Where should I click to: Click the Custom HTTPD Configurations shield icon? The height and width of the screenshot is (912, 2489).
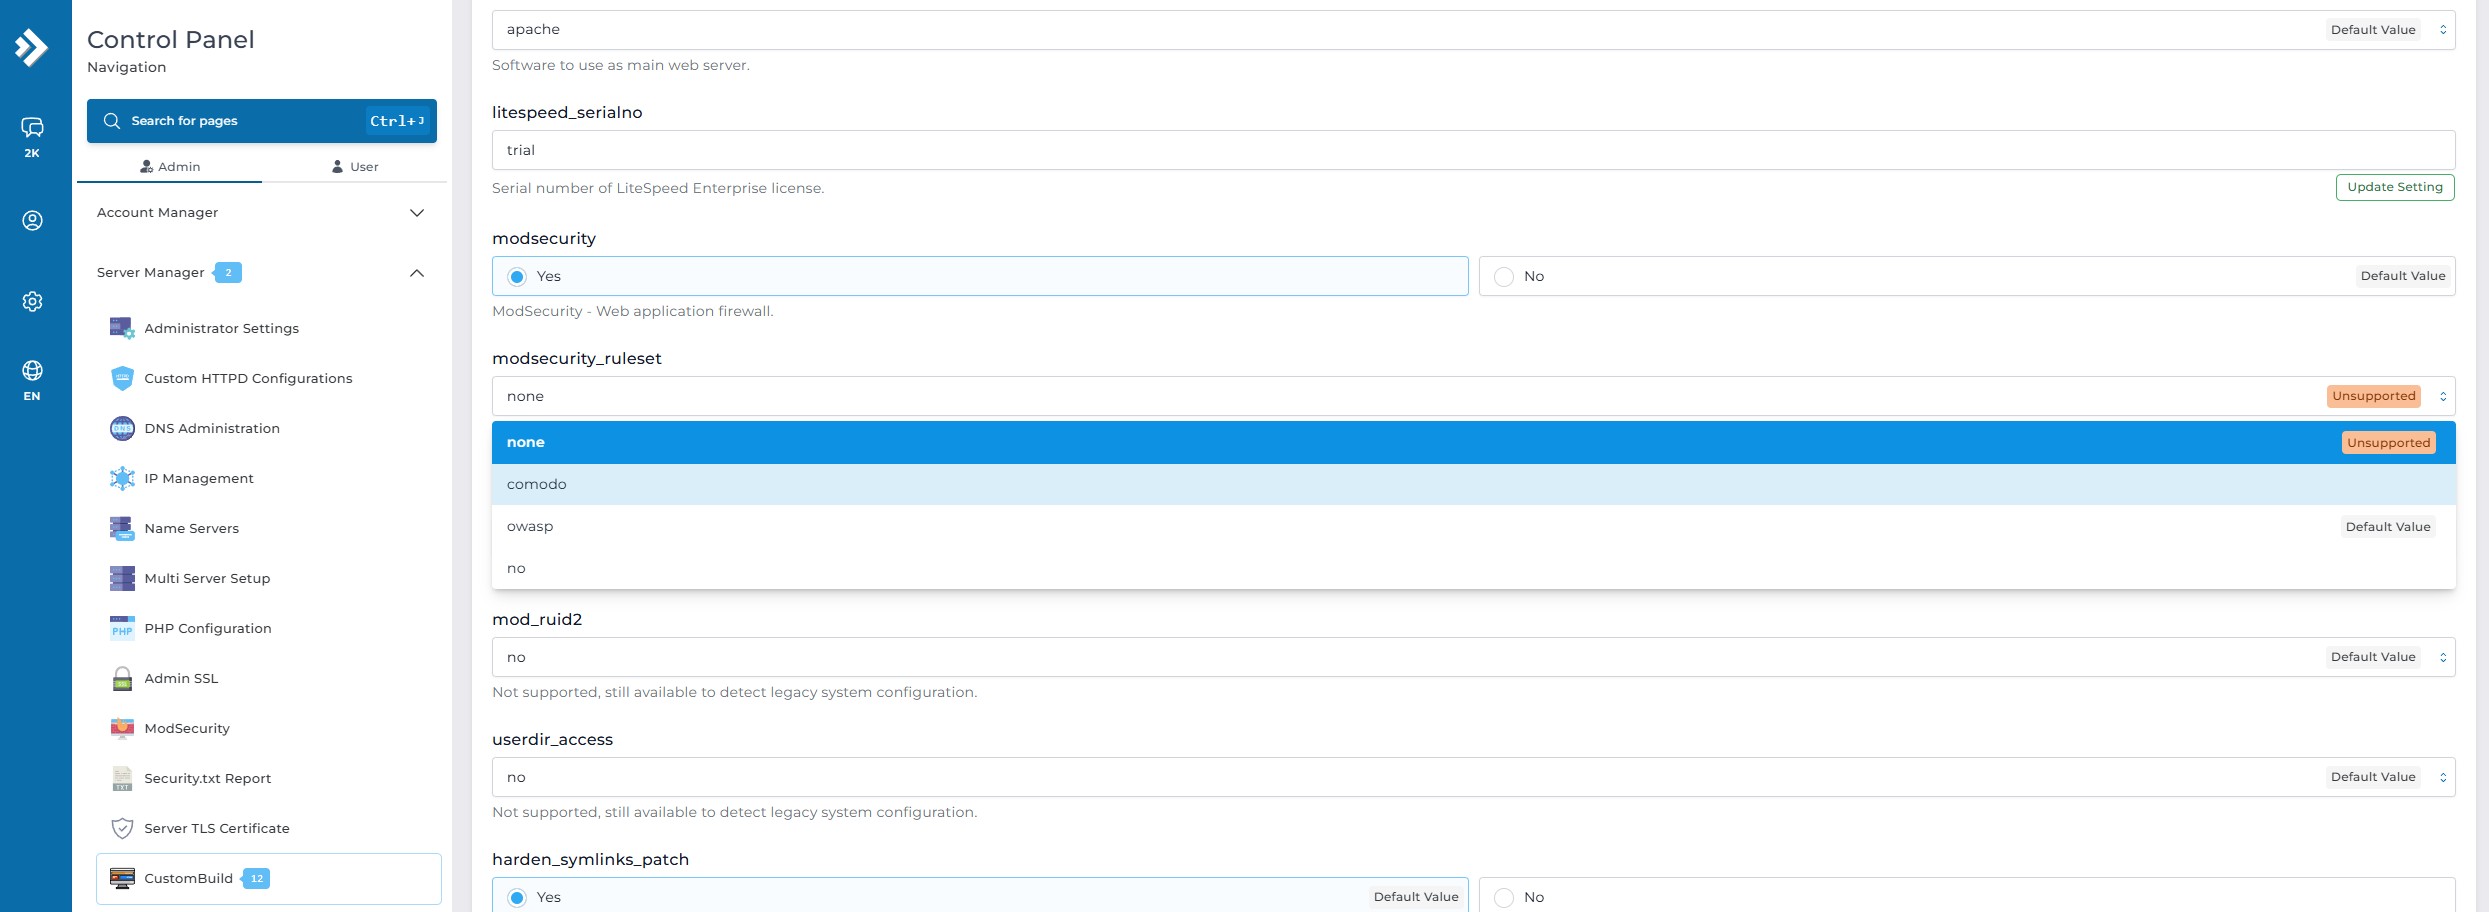122,378
